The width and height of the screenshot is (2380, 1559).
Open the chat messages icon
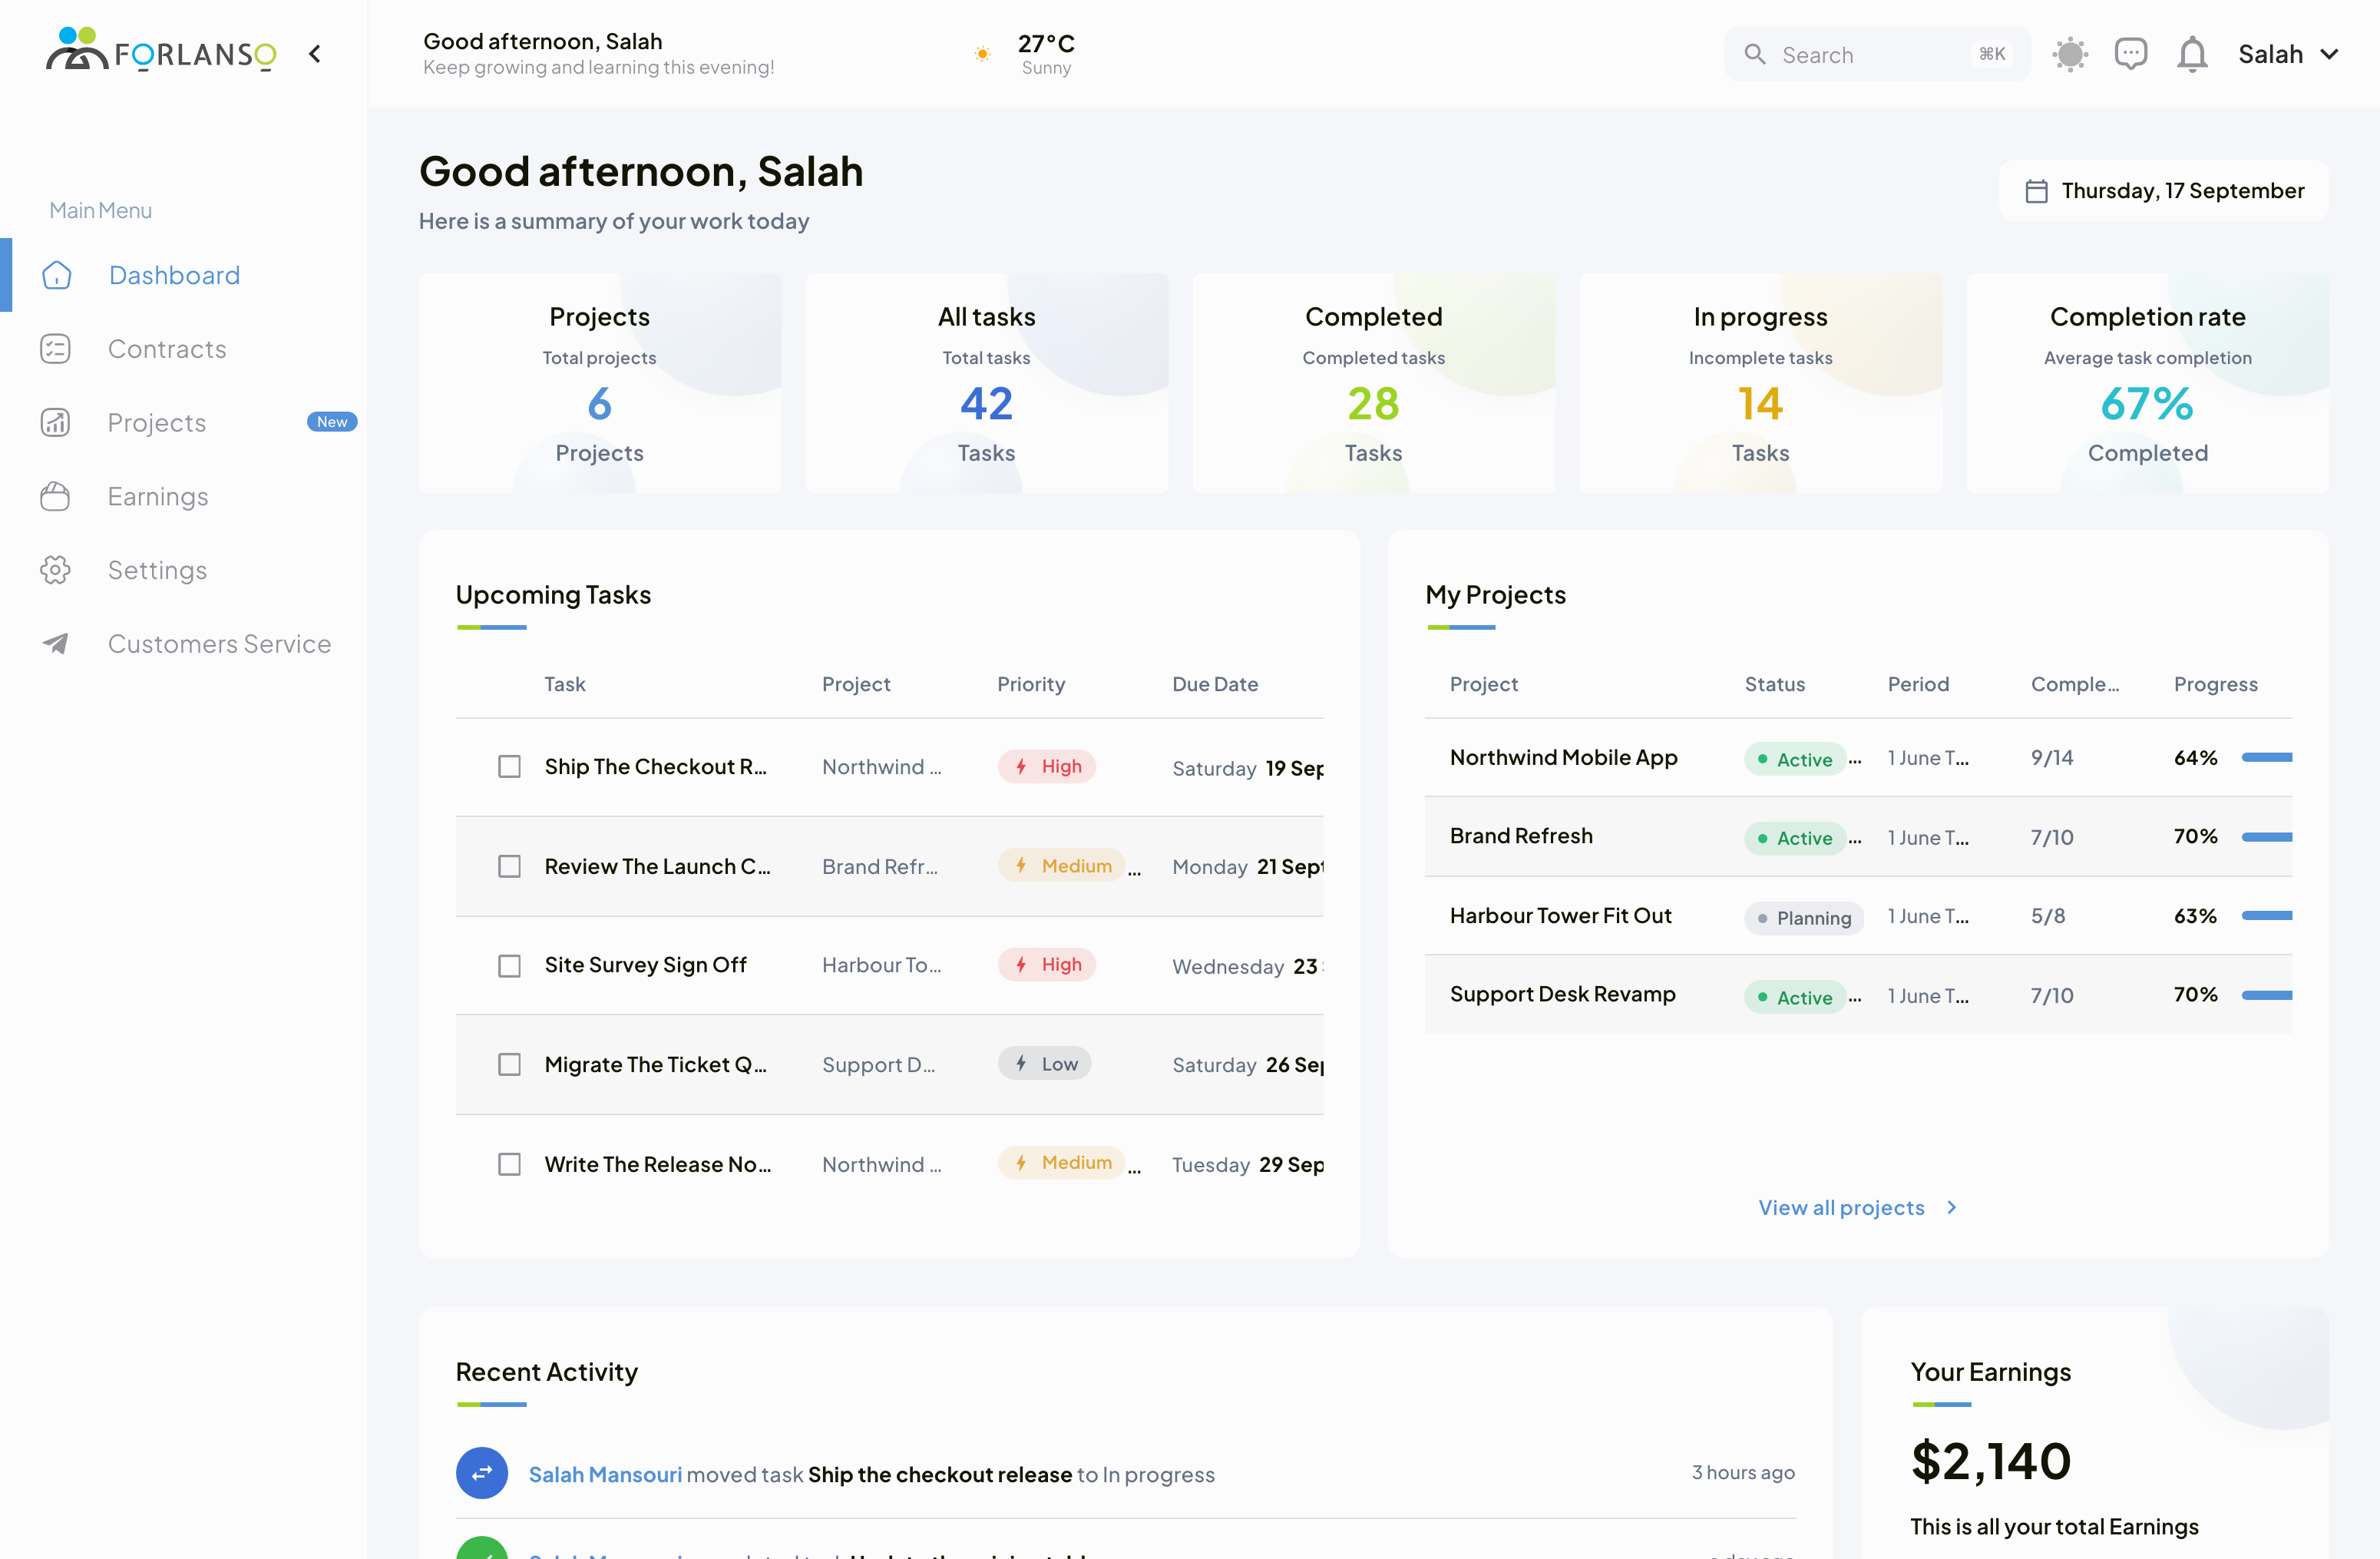pos(2131,54)
